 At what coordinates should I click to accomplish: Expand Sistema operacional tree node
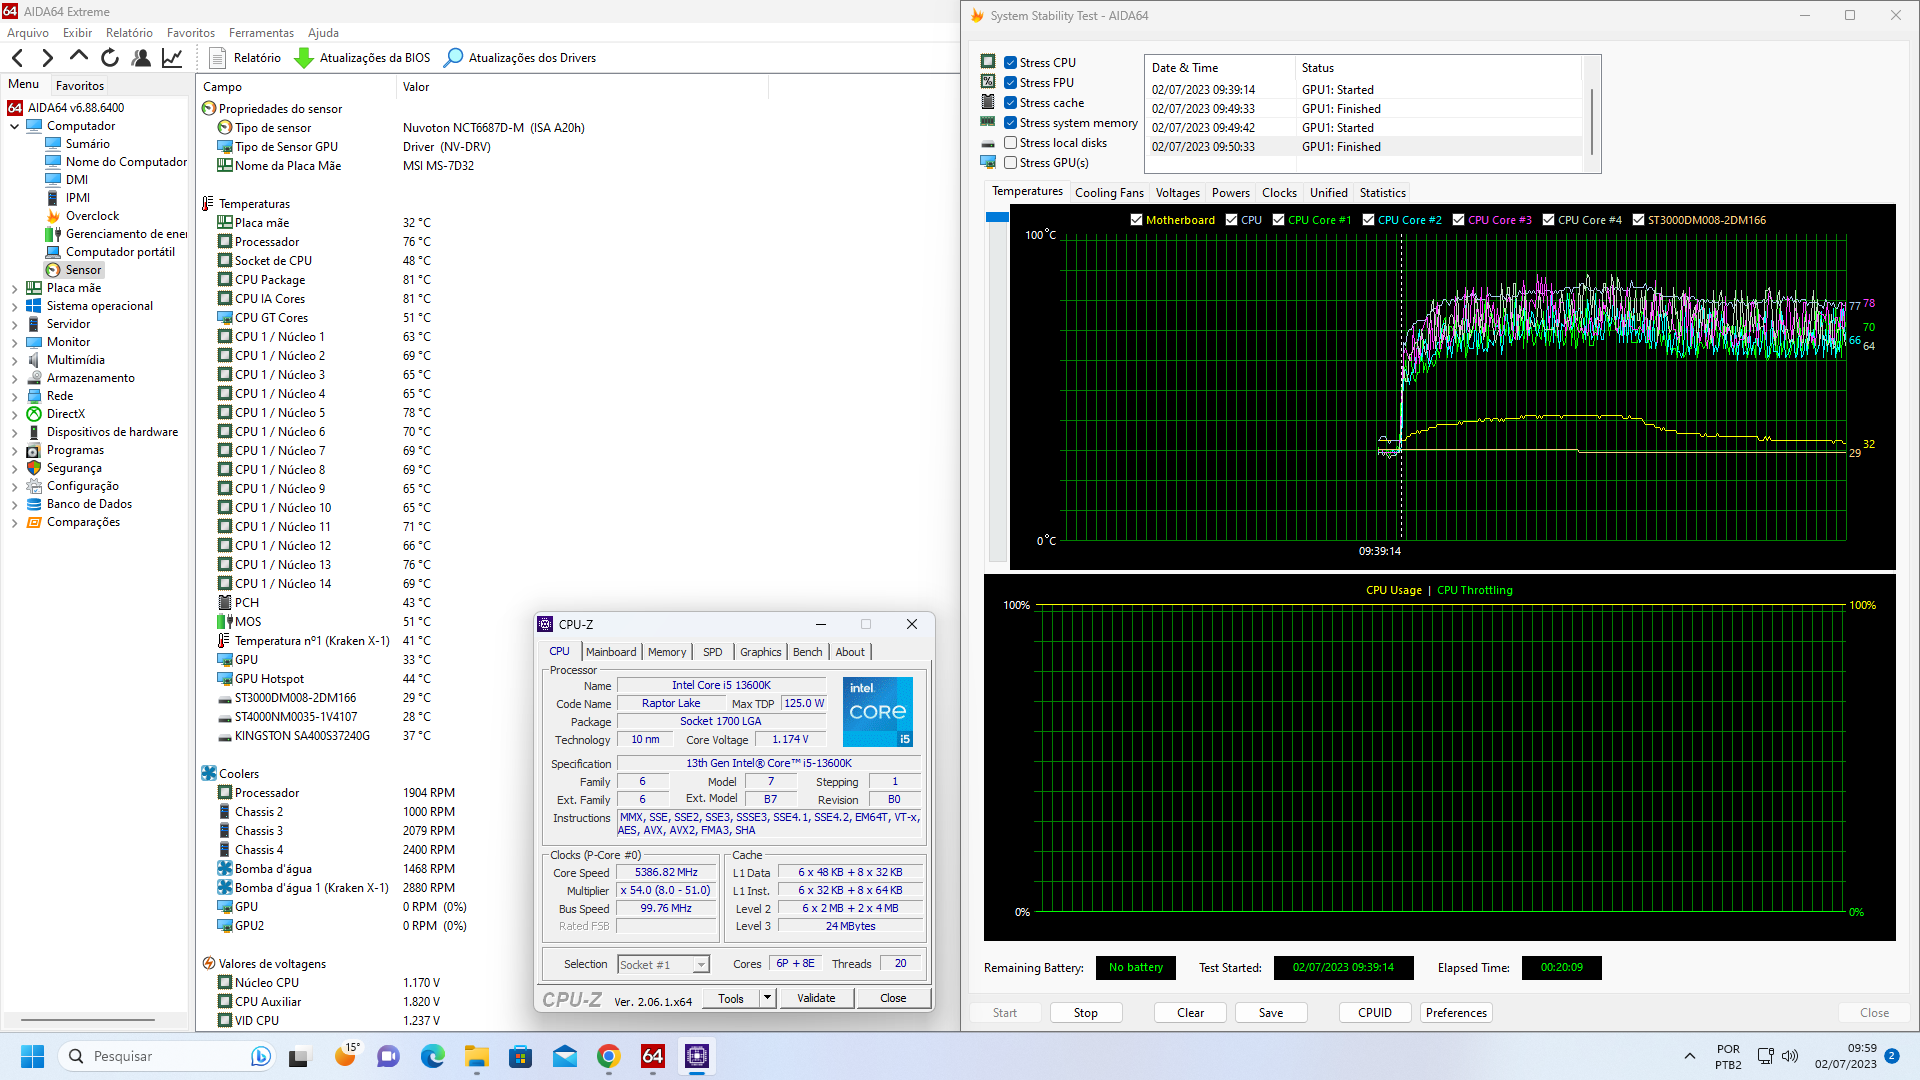click(x=15, y=306)
